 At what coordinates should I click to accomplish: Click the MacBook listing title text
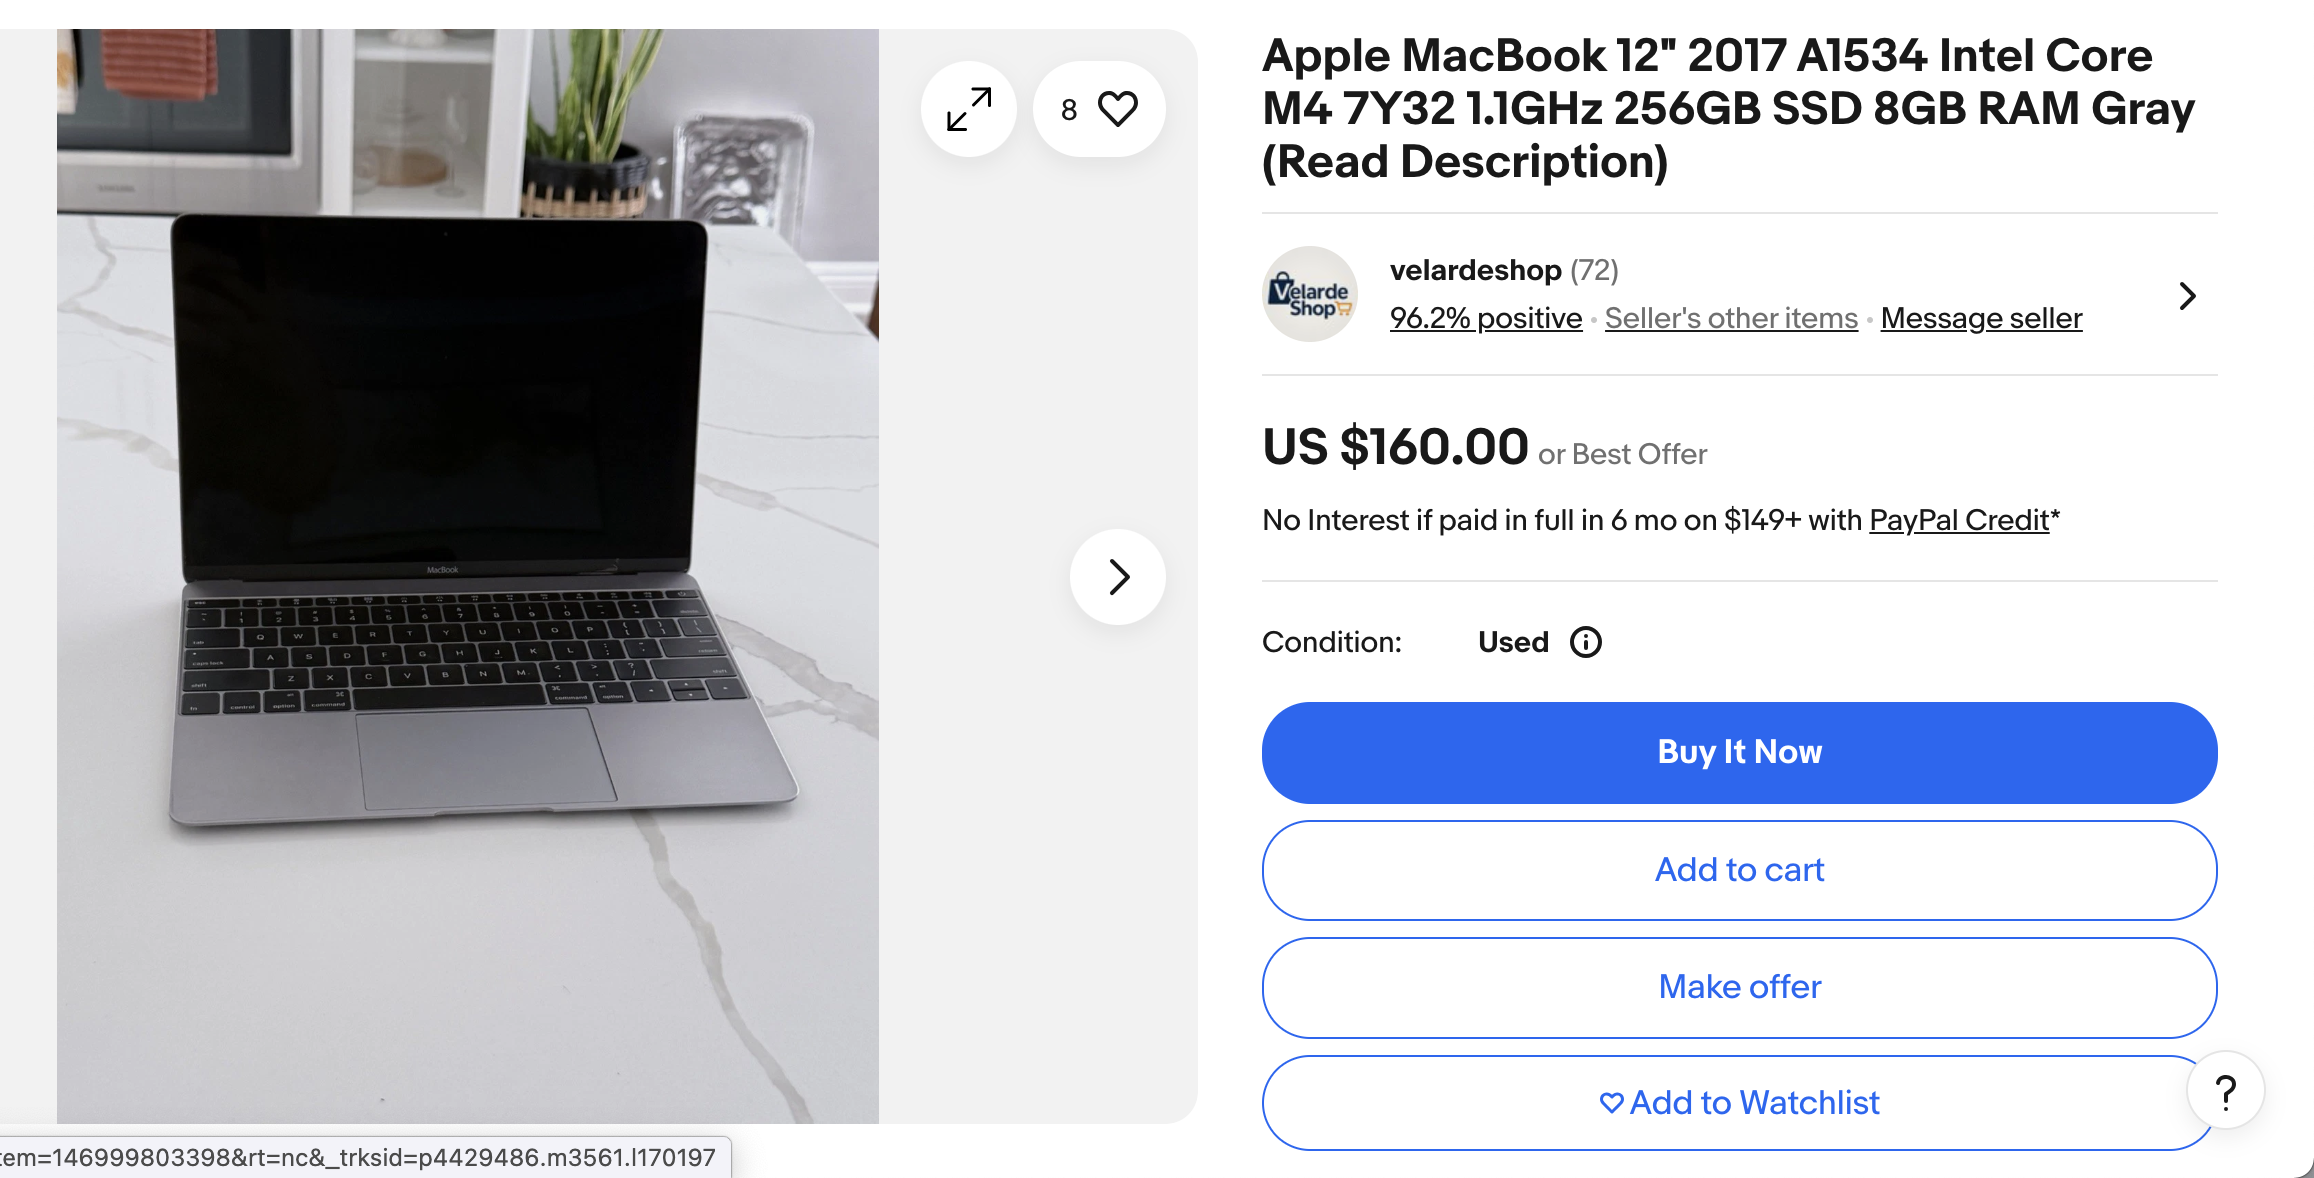pyautogui.click(x=1727, y=108)
